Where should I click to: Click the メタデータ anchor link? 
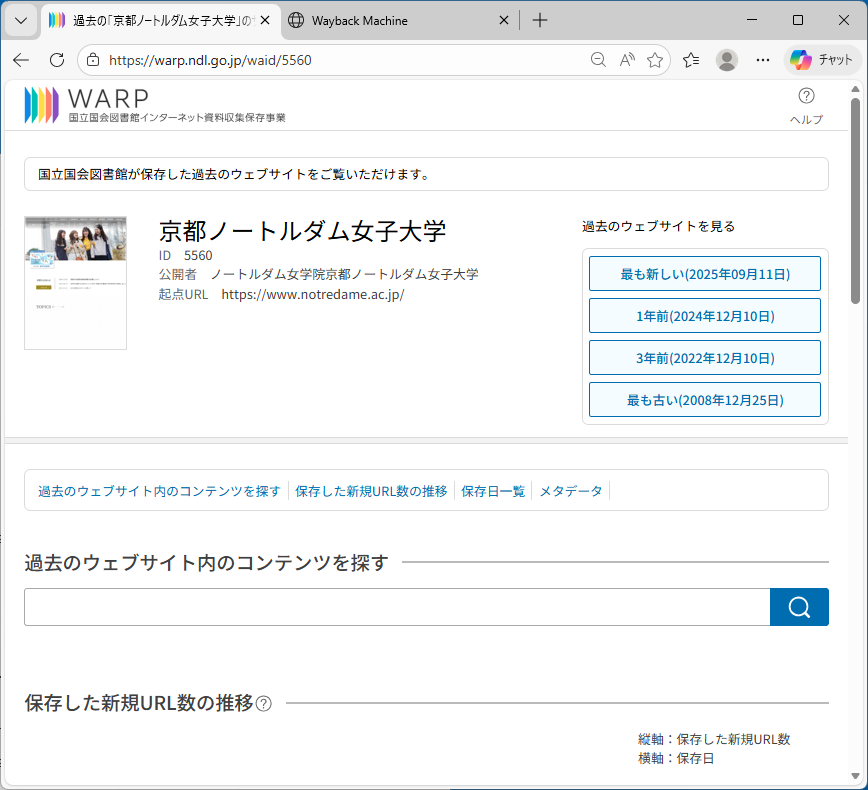(571, 491)
